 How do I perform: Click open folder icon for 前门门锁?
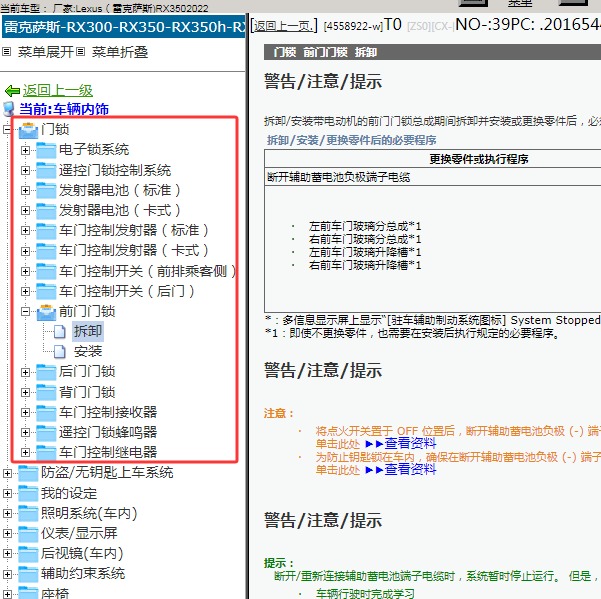46,312
